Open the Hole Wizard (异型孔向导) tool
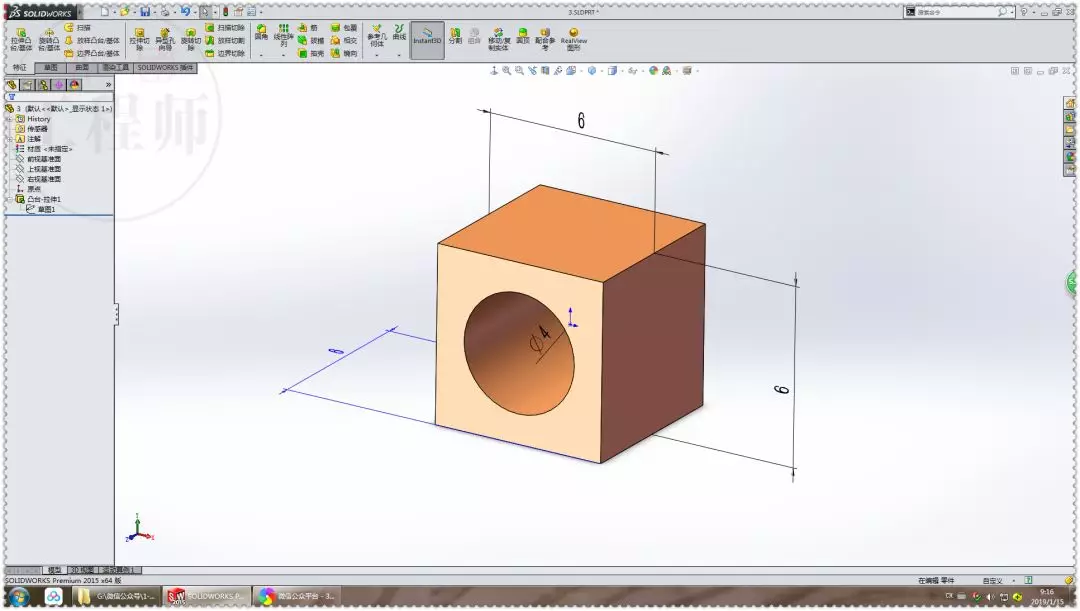 coord(165,40)
